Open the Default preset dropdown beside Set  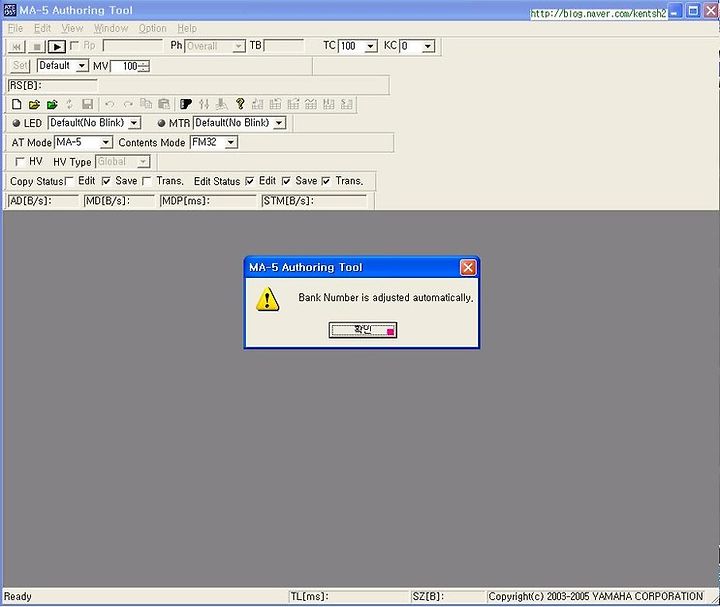[82, 66]
